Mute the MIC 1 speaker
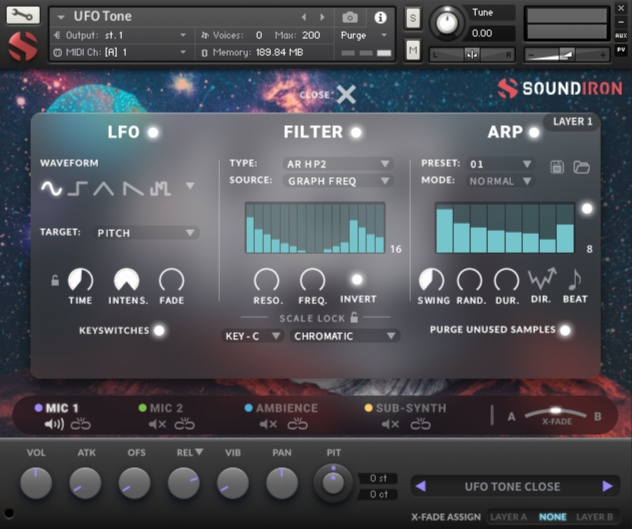 coord(54,424)
